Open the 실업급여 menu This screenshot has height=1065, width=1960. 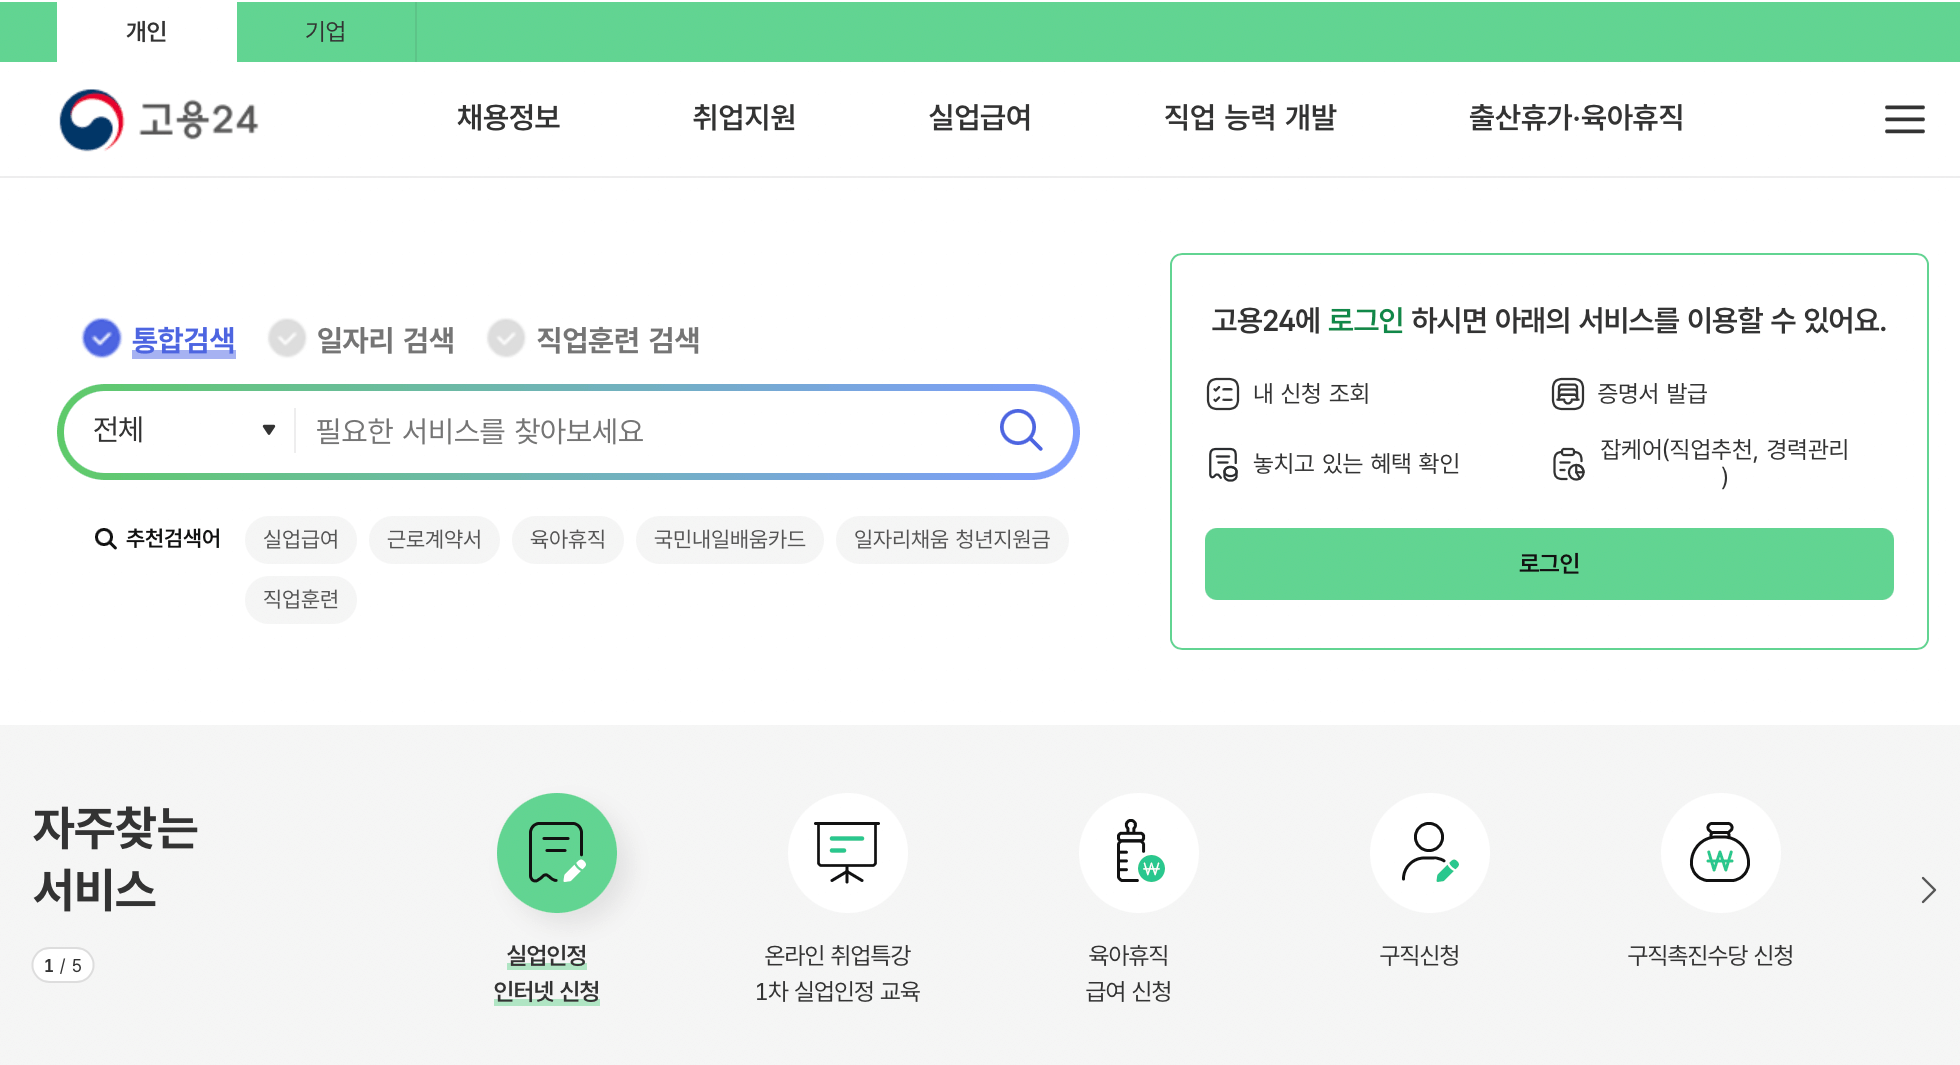pyautogui.click(x=978, y=118)
